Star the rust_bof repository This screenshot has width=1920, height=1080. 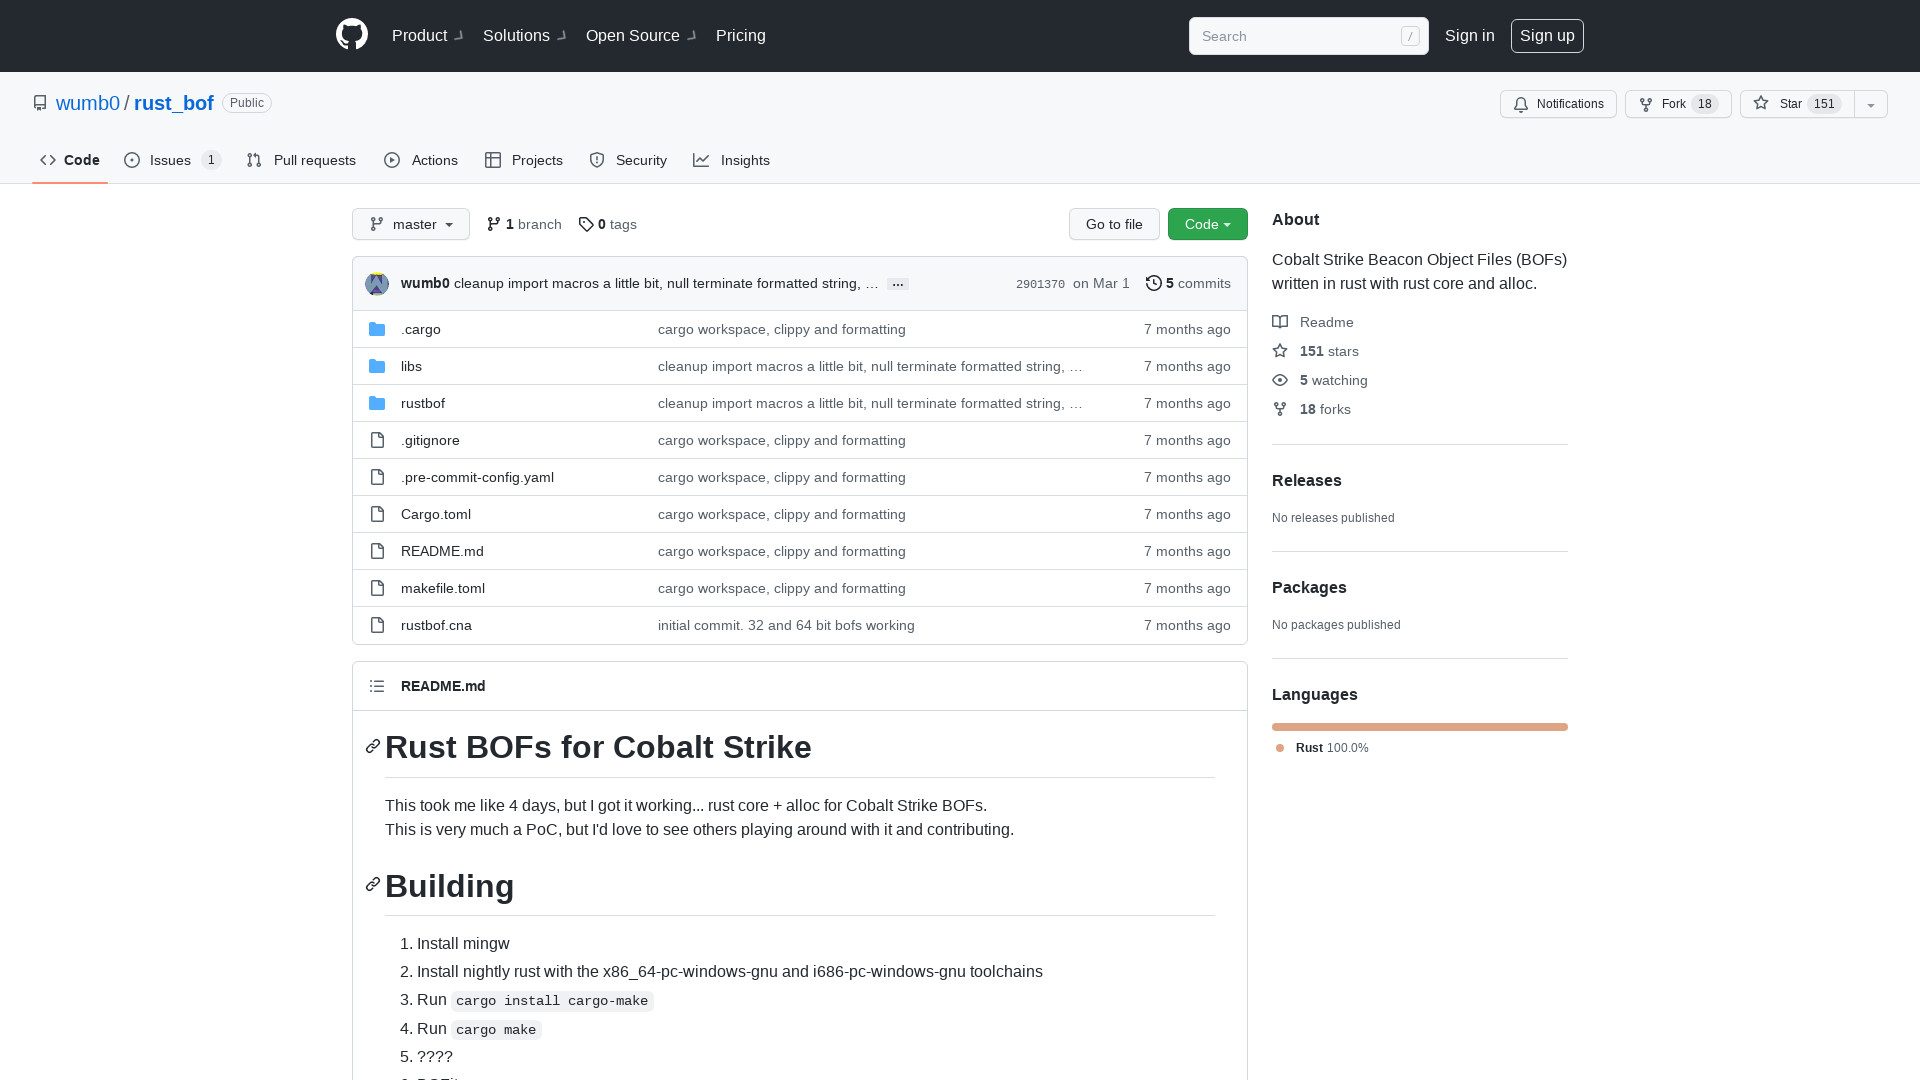pyautogui.click(x=1797, y=104)
